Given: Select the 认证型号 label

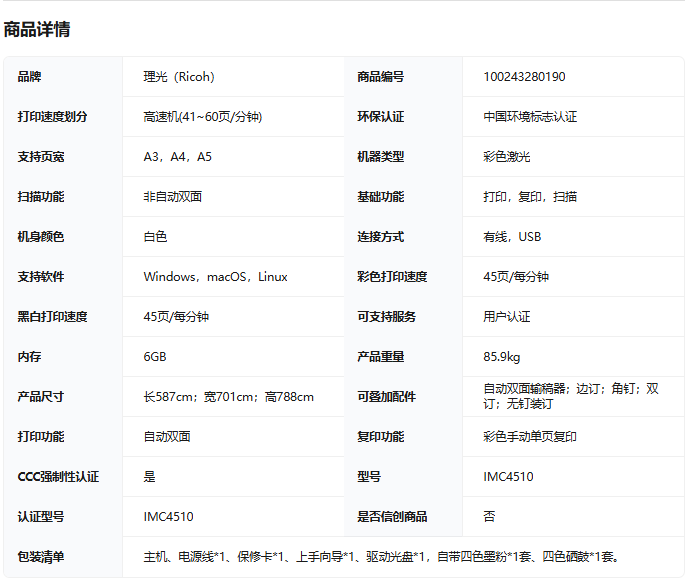Looking at the screenshot, I should tap(41, 517).
